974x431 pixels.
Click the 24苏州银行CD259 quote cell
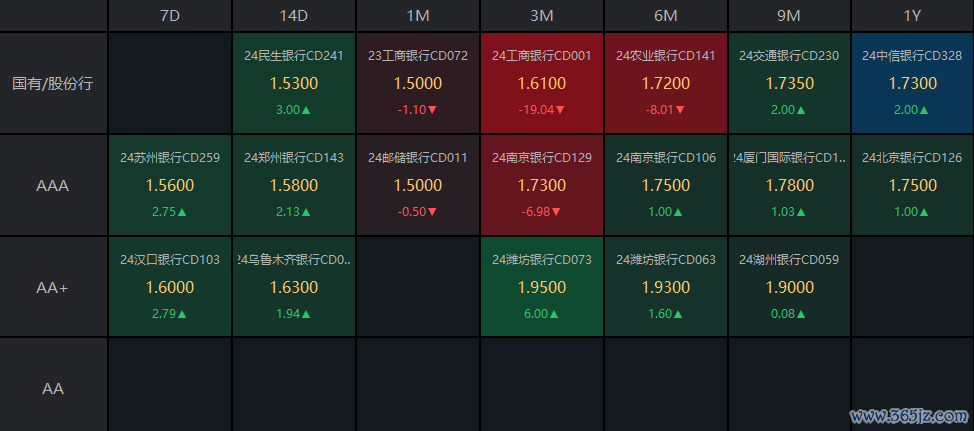(170, 185)
